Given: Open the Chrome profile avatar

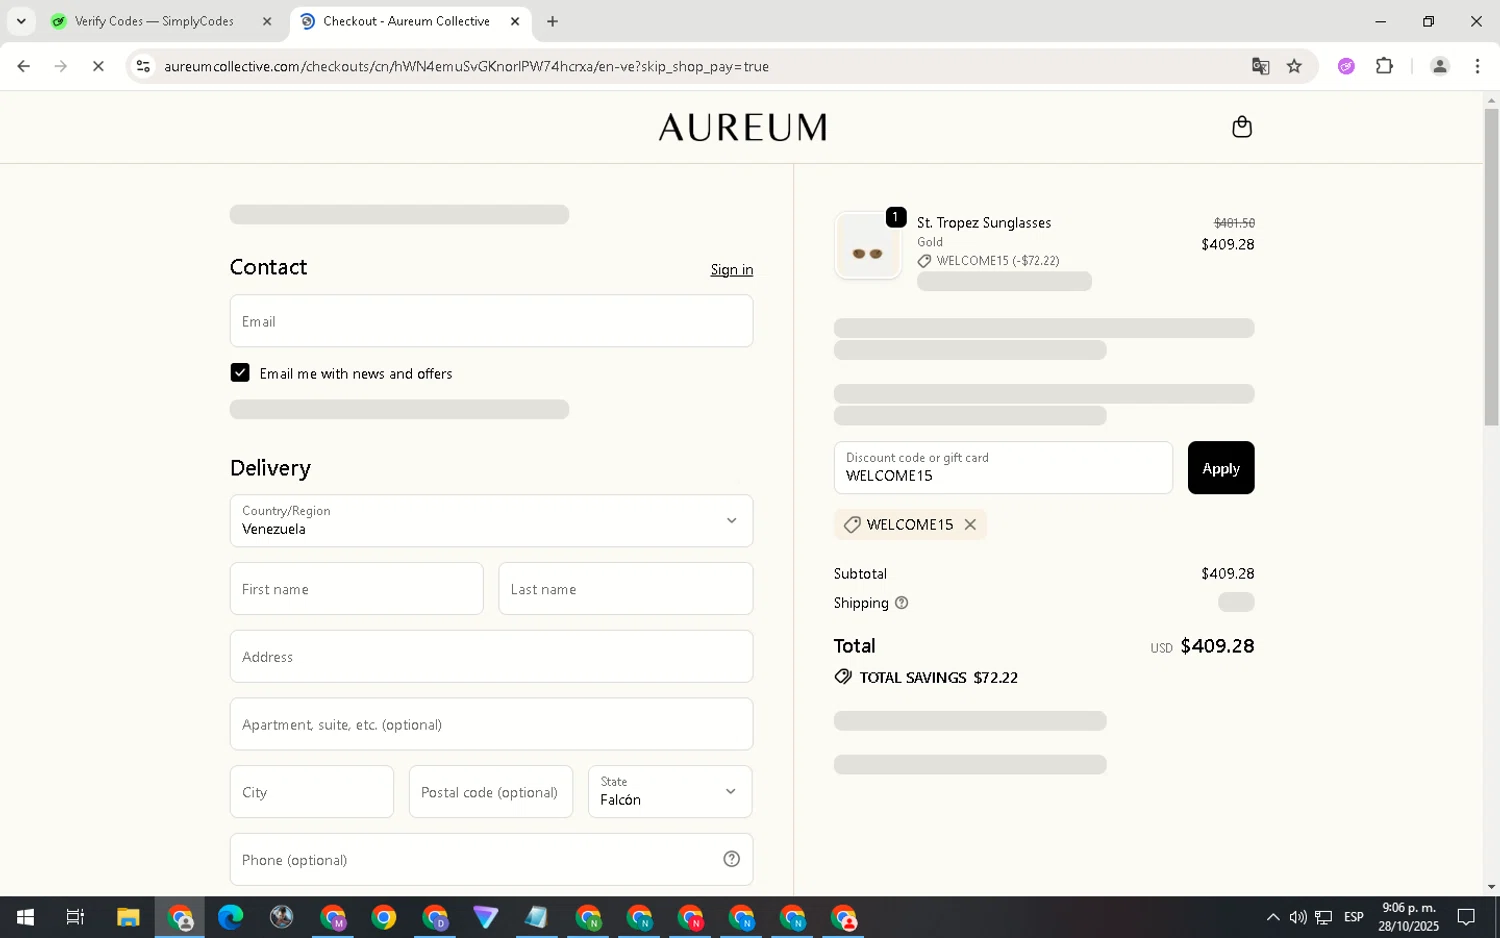Looking at the screenshot, I should pyautogui.click(x=1439, y=66).
